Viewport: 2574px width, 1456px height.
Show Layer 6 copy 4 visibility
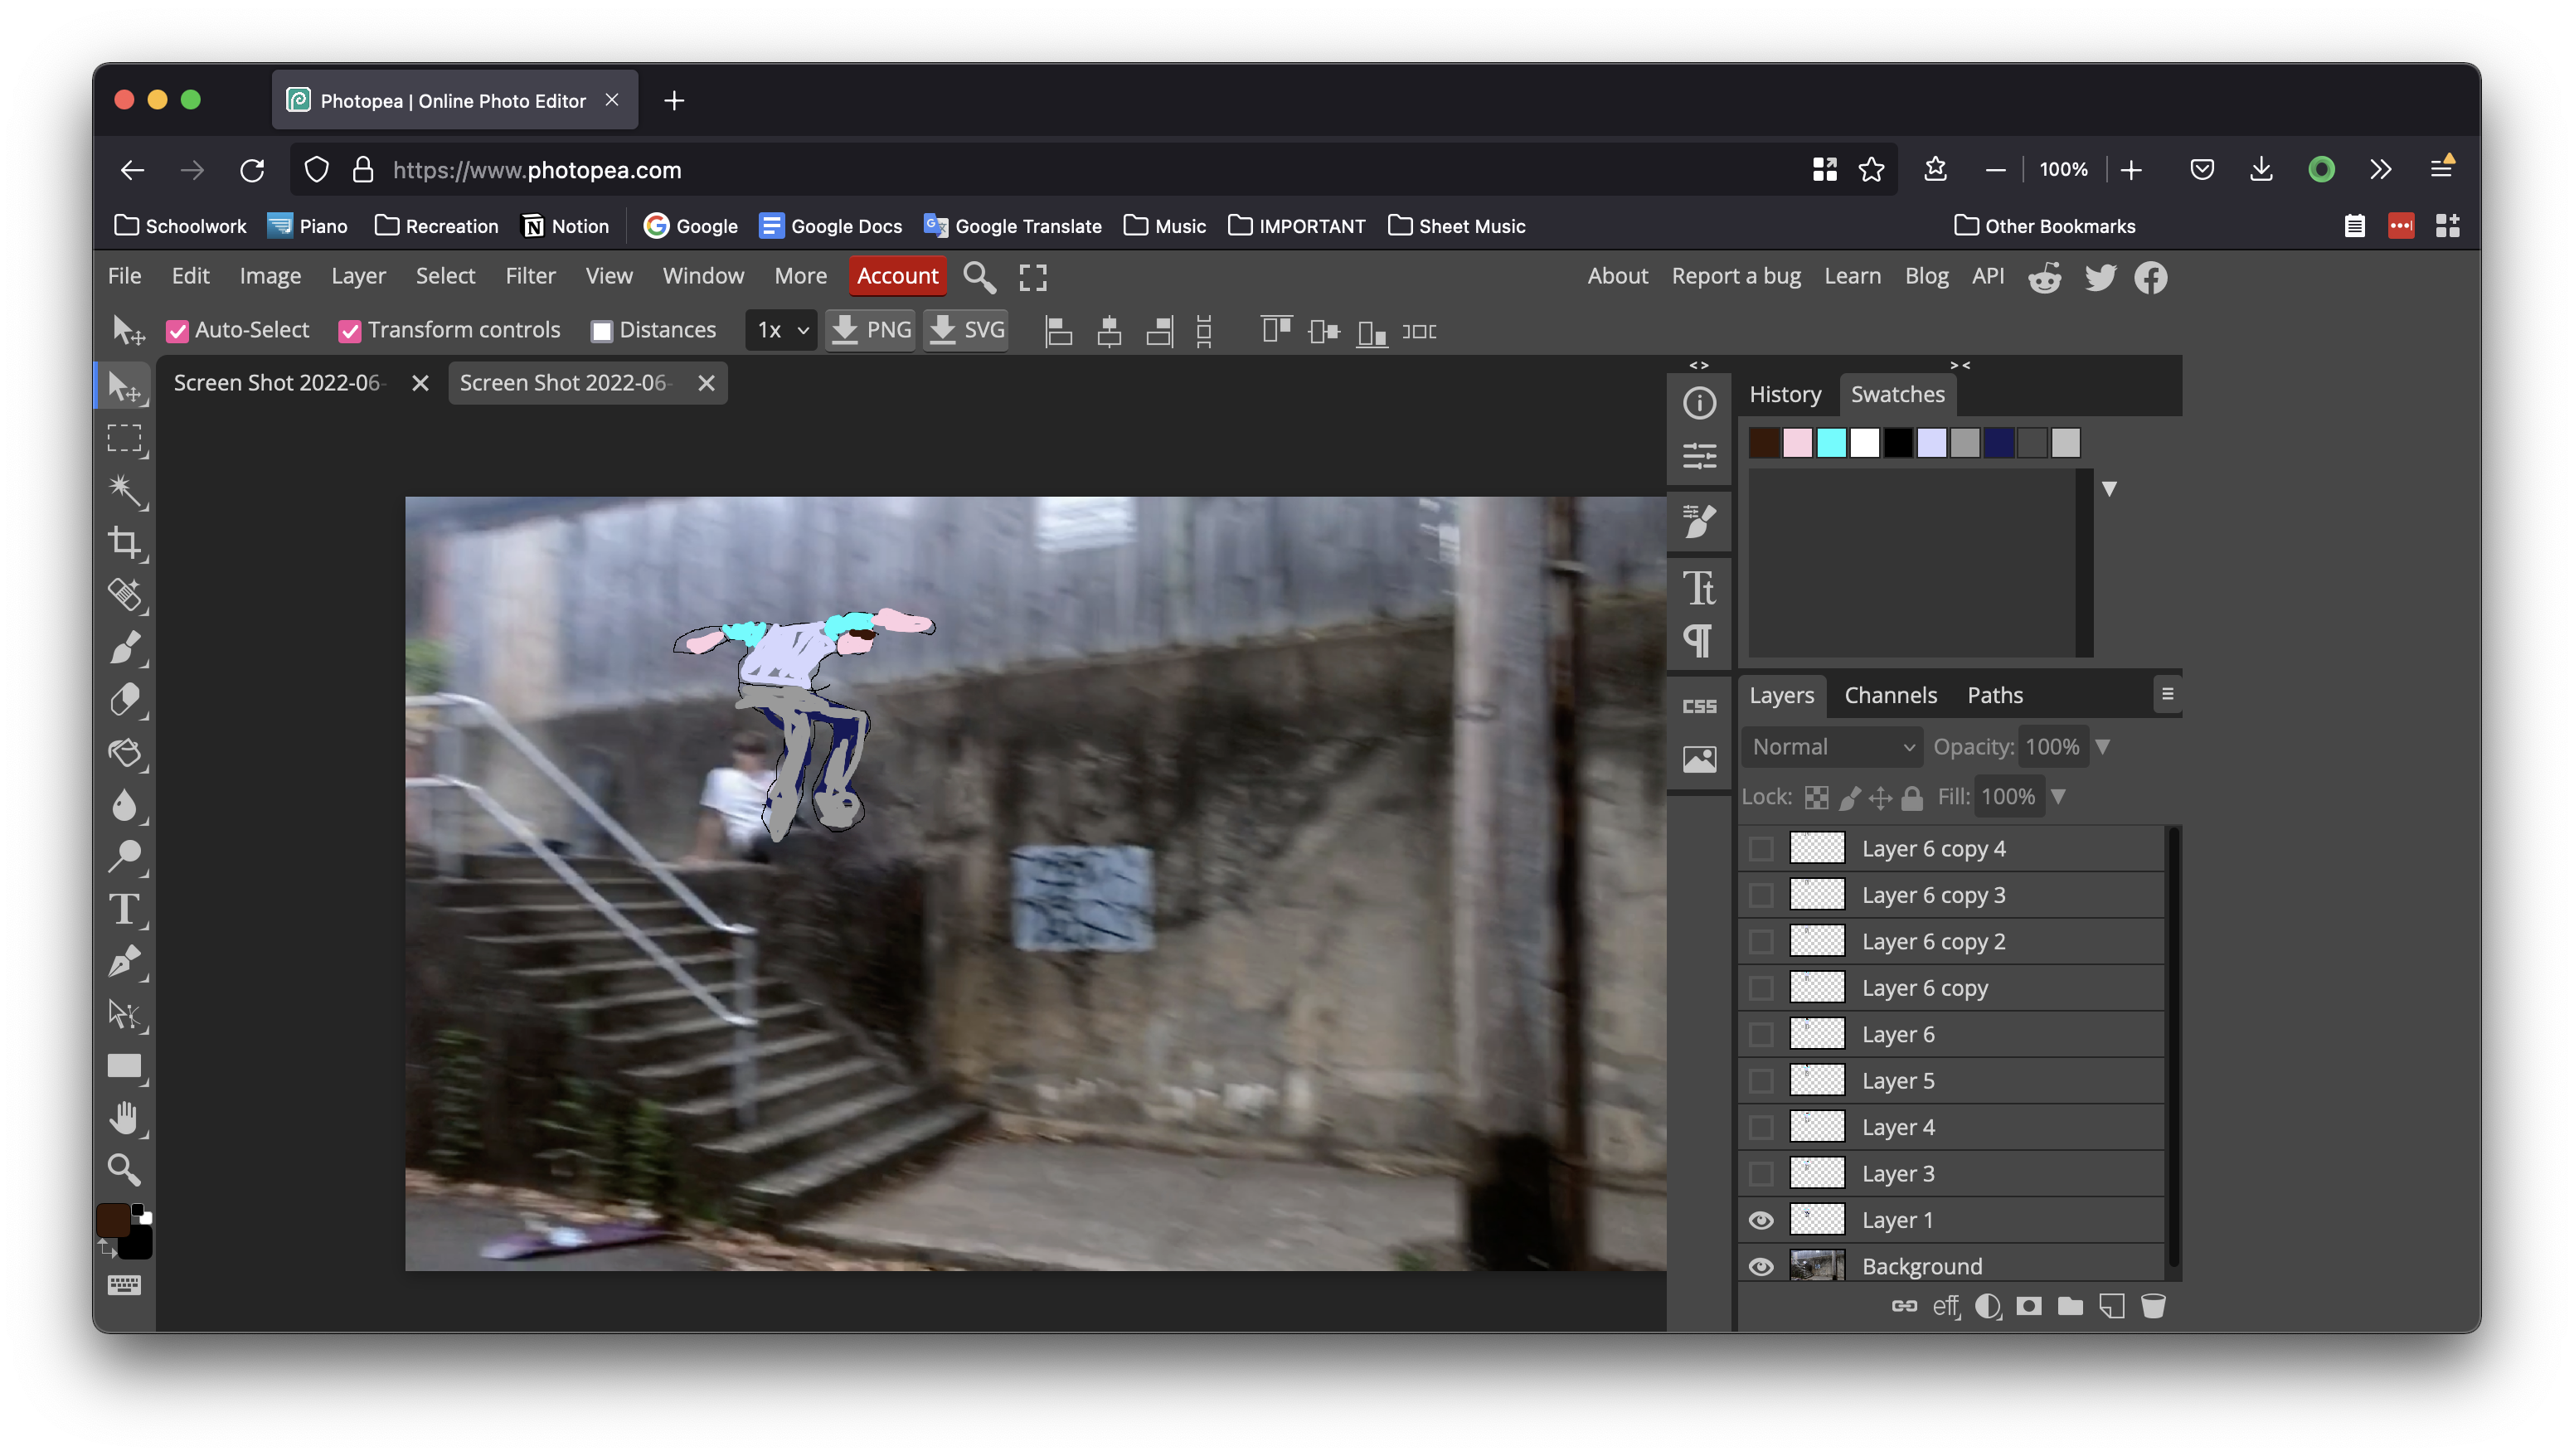pos(1761,849)
